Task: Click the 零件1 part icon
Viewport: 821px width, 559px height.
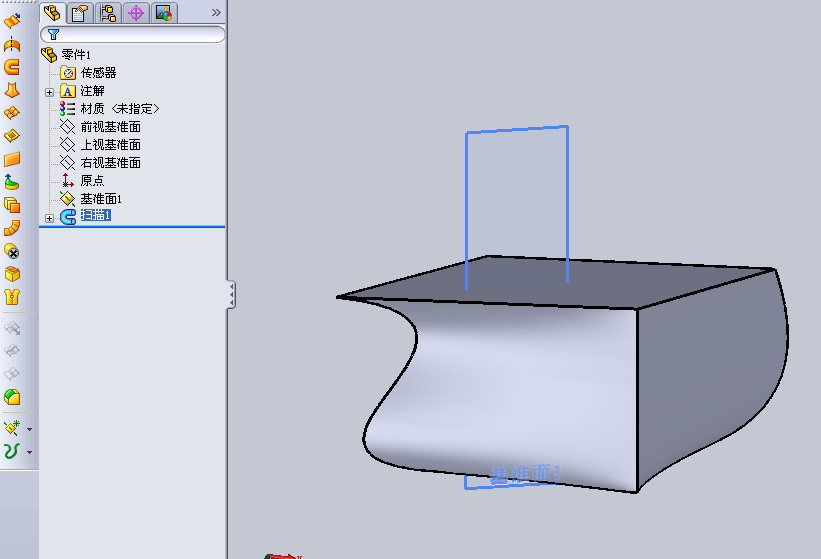Action: pos(49,54)
